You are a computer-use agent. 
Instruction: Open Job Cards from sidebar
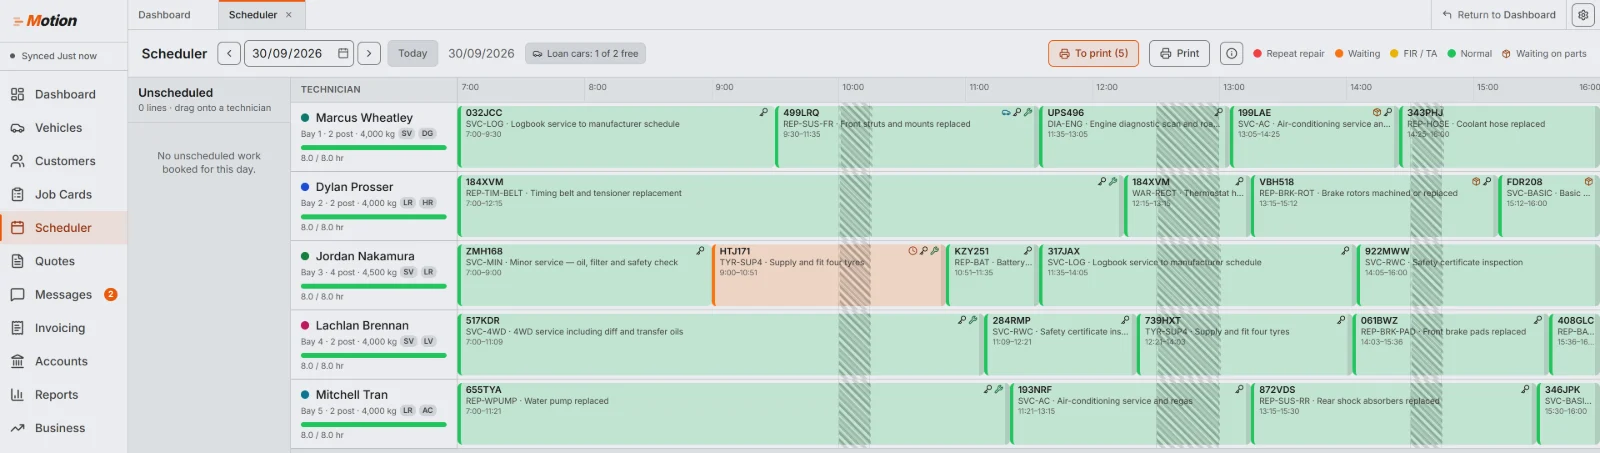[x=64, y=194]
